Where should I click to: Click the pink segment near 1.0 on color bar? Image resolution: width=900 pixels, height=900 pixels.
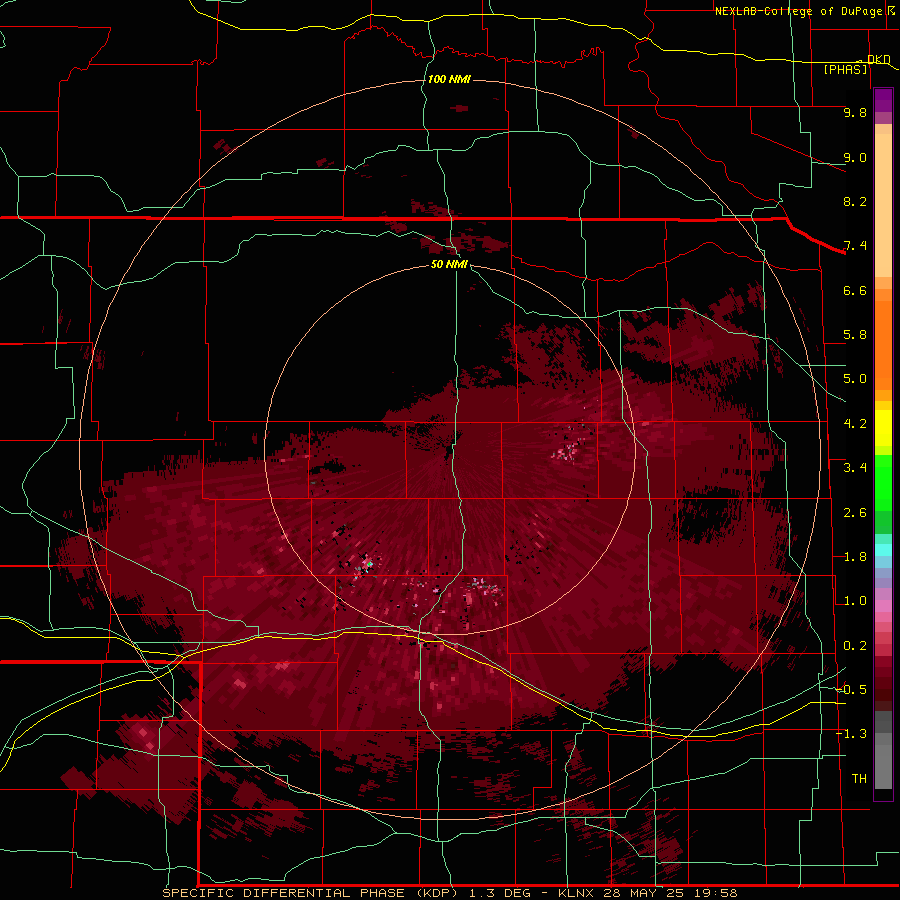click(x=883, y=605)
